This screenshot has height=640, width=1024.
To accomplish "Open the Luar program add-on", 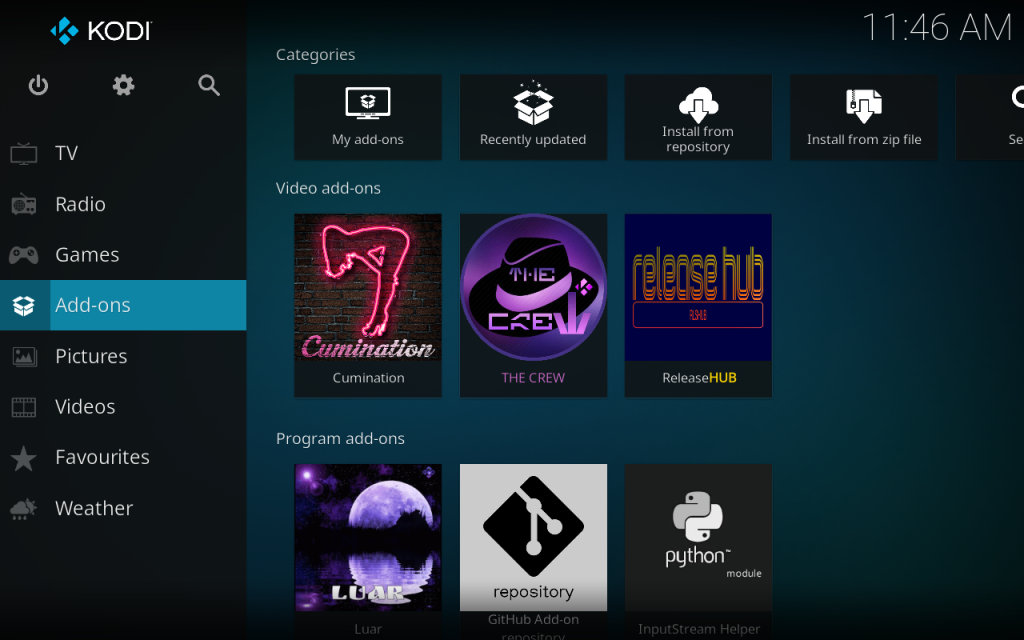I will [368, 545].
